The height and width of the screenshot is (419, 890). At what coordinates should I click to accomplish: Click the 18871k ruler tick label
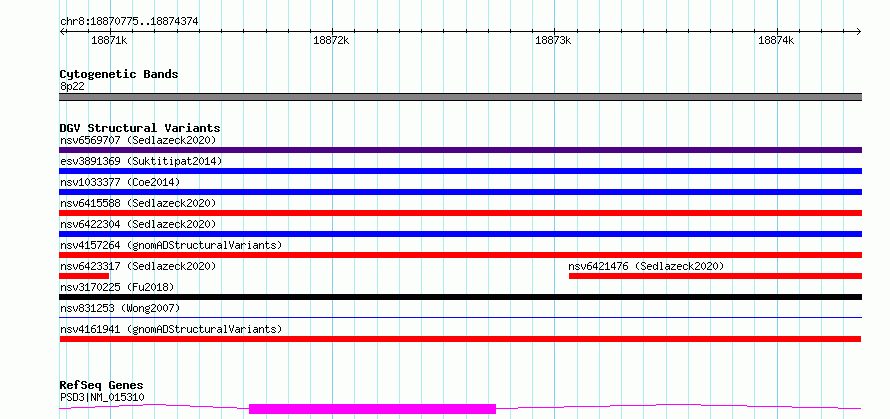(x=110, y=41)
